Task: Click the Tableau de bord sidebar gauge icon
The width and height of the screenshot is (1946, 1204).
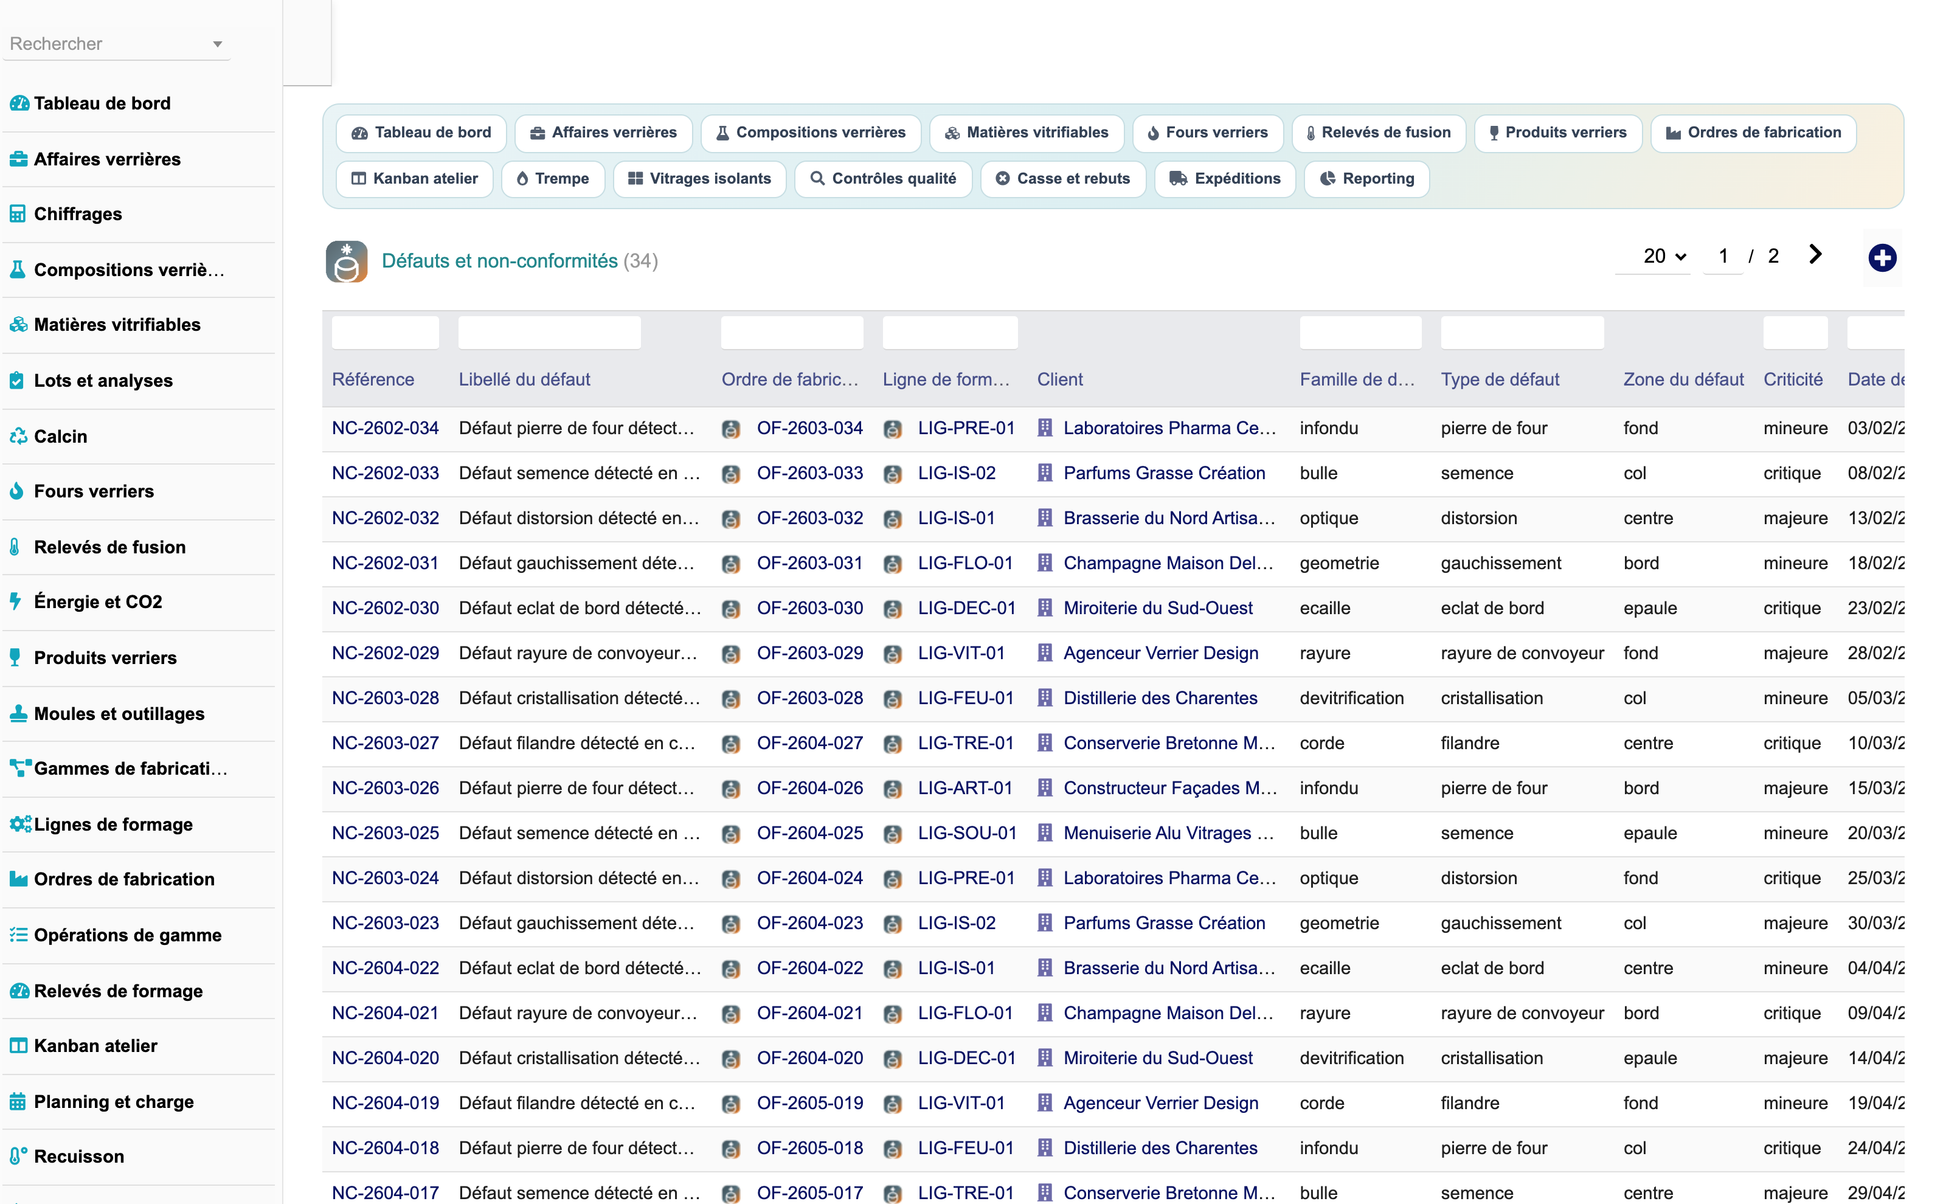Action: coord(19,103)
